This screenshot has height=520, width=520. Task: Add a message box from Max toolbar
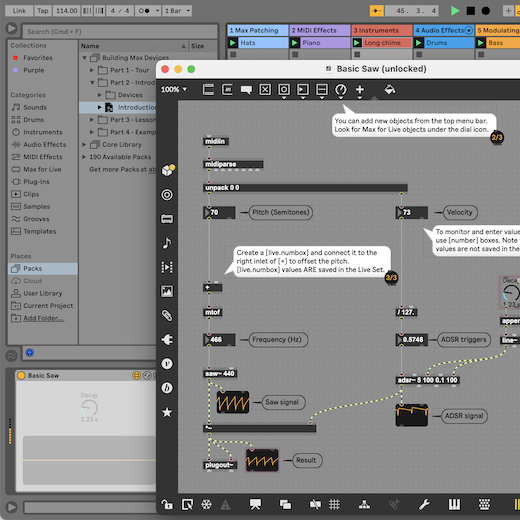pyautogui.click(x=227, y=90)
